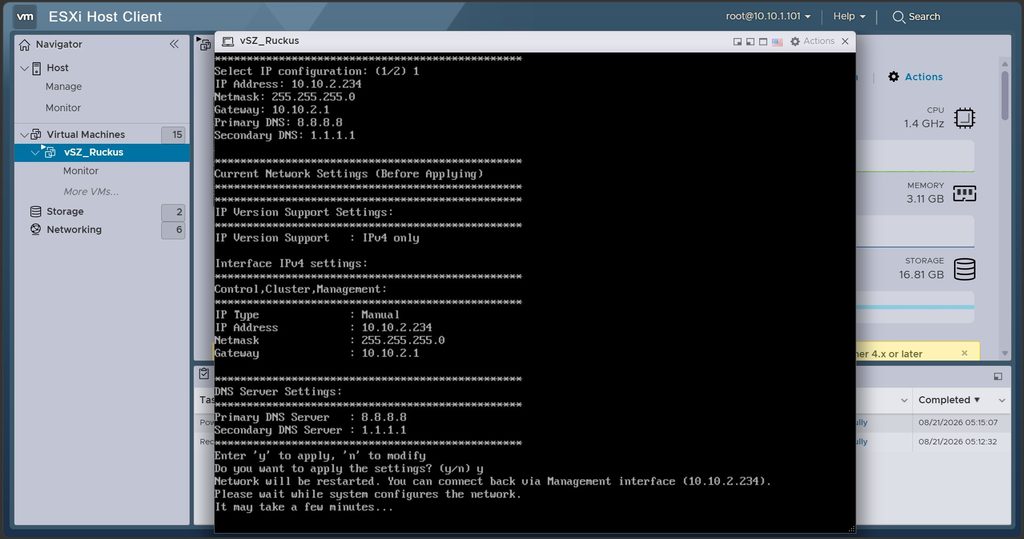Collapse the Virtual Machines tree node
Viewport: 1024px width, 539px height.
coord(24,135)
